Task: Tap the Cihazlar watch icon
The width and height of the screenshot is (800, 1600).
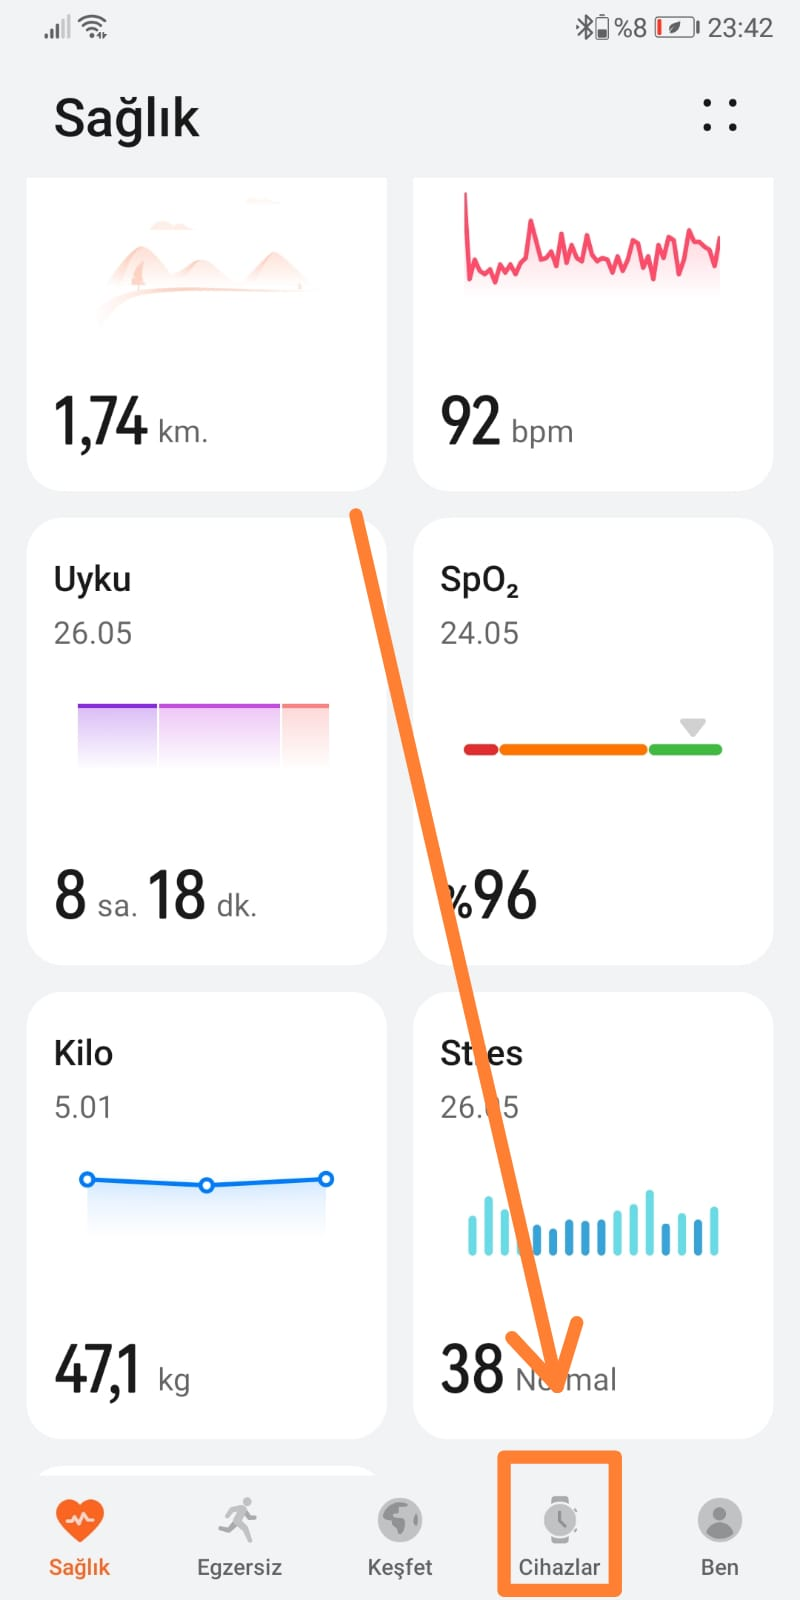Action: tap(560, 1520)
